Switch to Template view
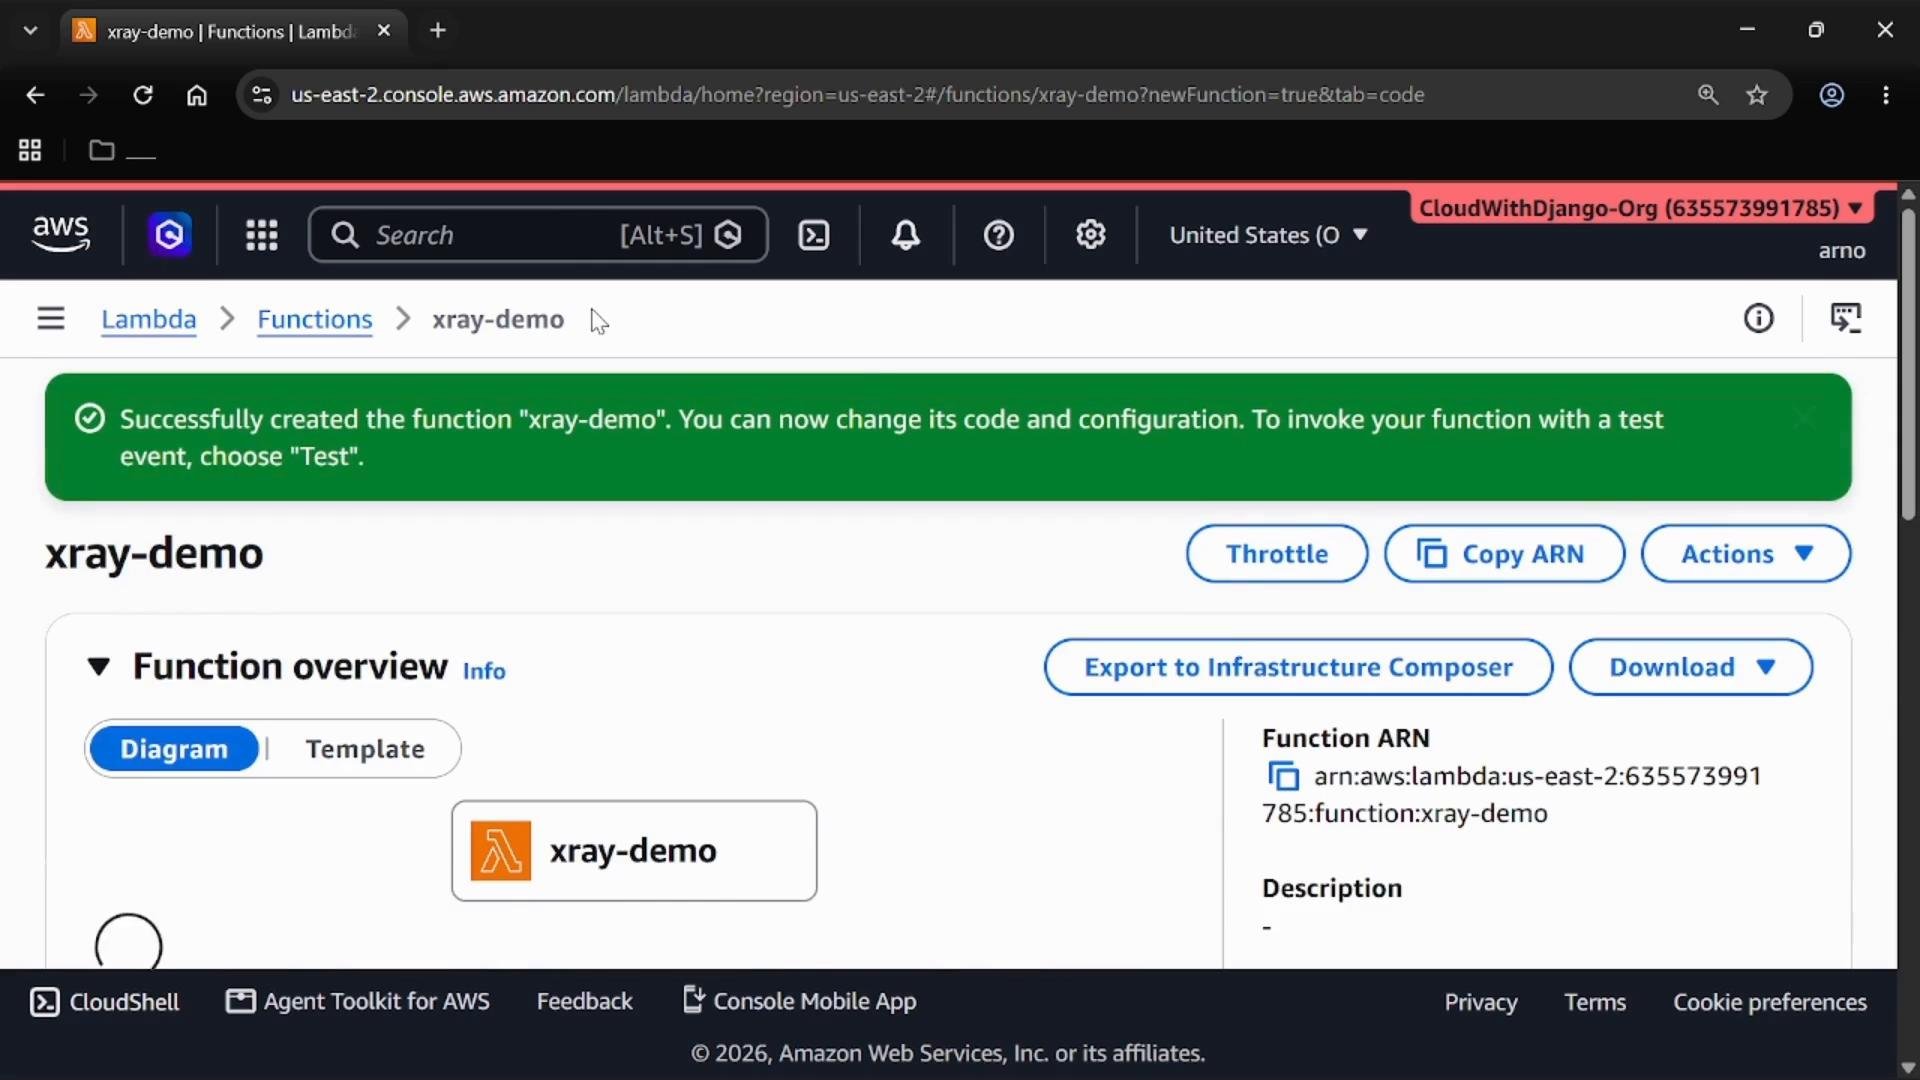This screenshot has height=1080, width=1920. 365,749
